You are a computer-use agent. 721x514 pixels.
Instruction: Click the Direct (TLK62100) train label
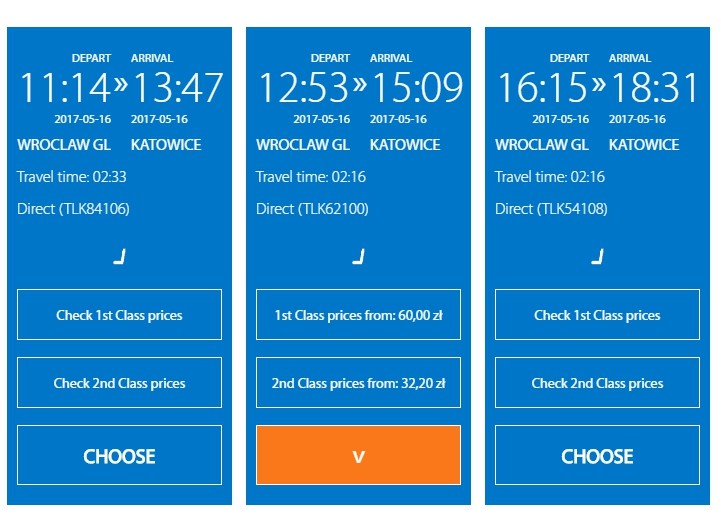tap(312, 209)
